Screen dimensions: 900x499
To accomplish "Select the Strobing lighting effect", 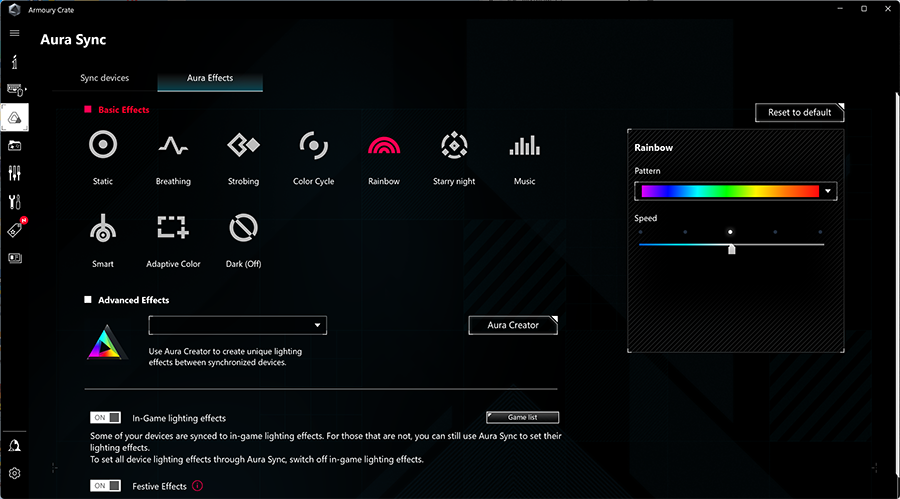I will click(243, 146).
